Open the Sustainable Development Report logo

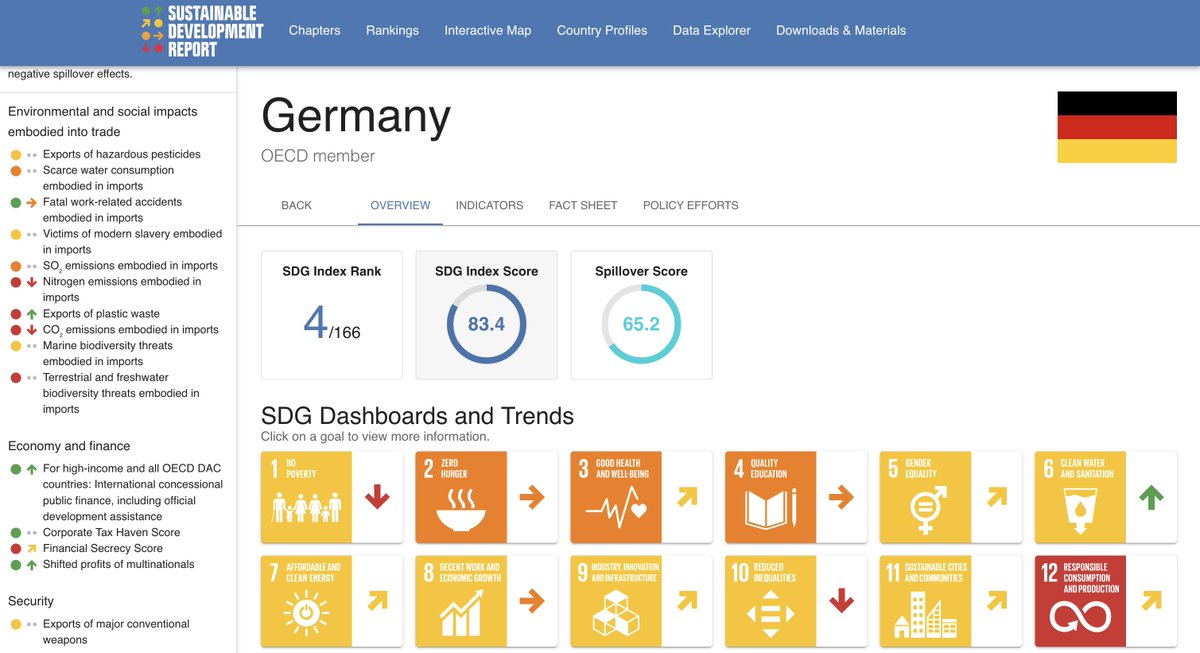(x=202, y=30)
